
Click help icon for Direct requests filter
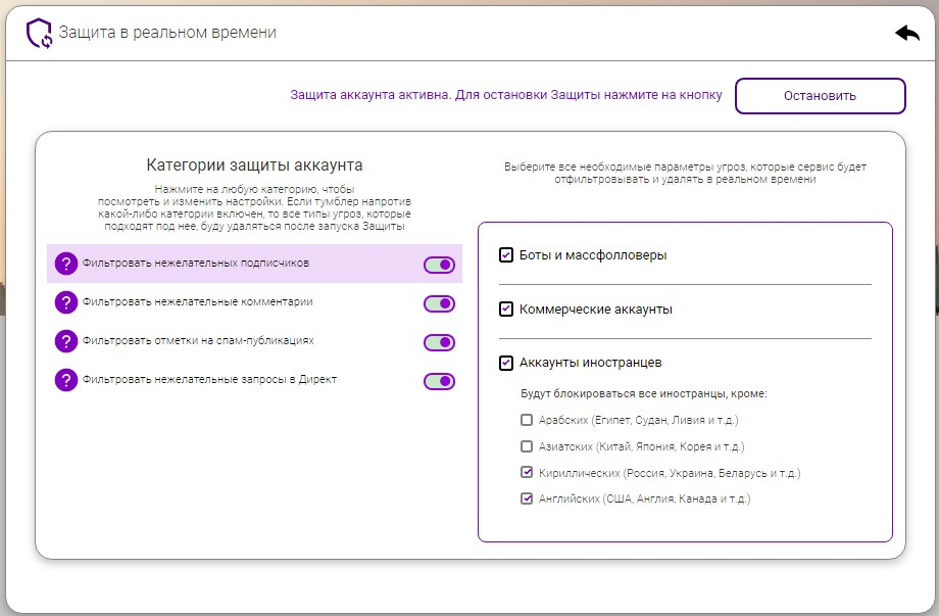tap(66, 381)
